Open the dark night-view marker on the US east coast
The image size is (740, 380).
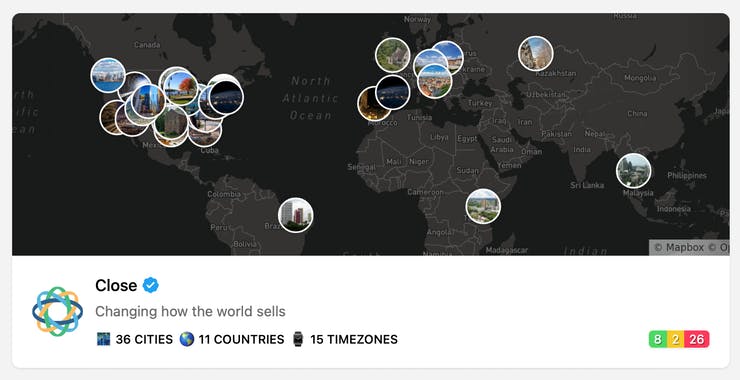click(x=226, y=97)
